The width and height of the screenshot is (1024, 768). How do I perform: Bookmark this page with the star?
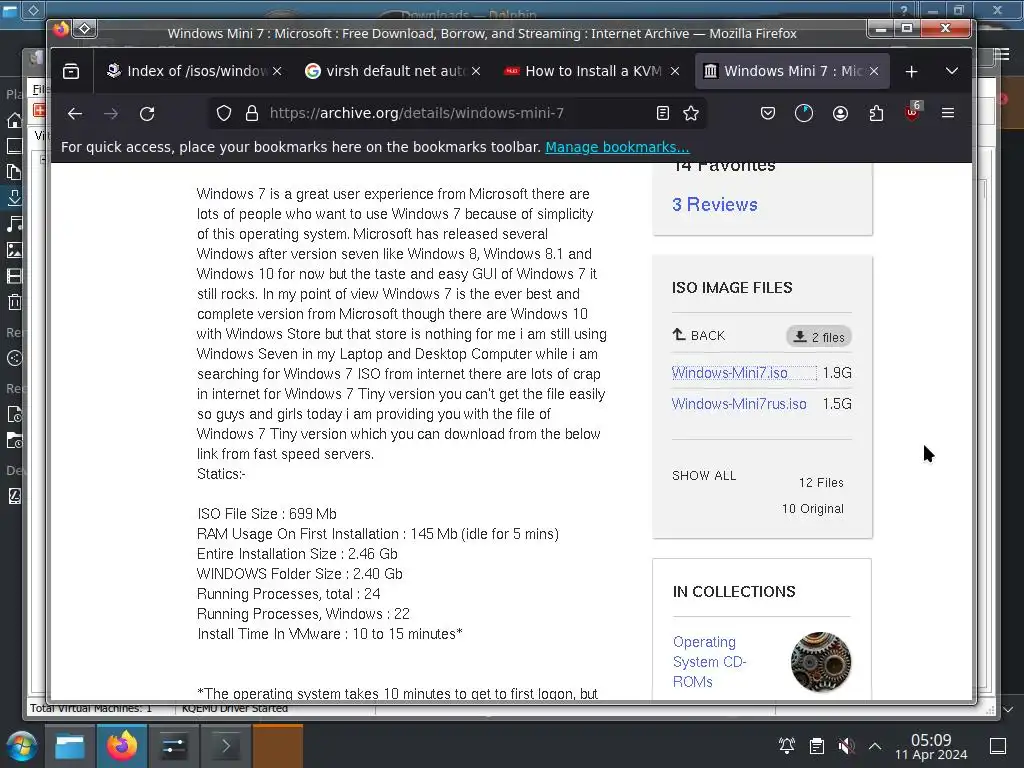click(x=691, y=114)
